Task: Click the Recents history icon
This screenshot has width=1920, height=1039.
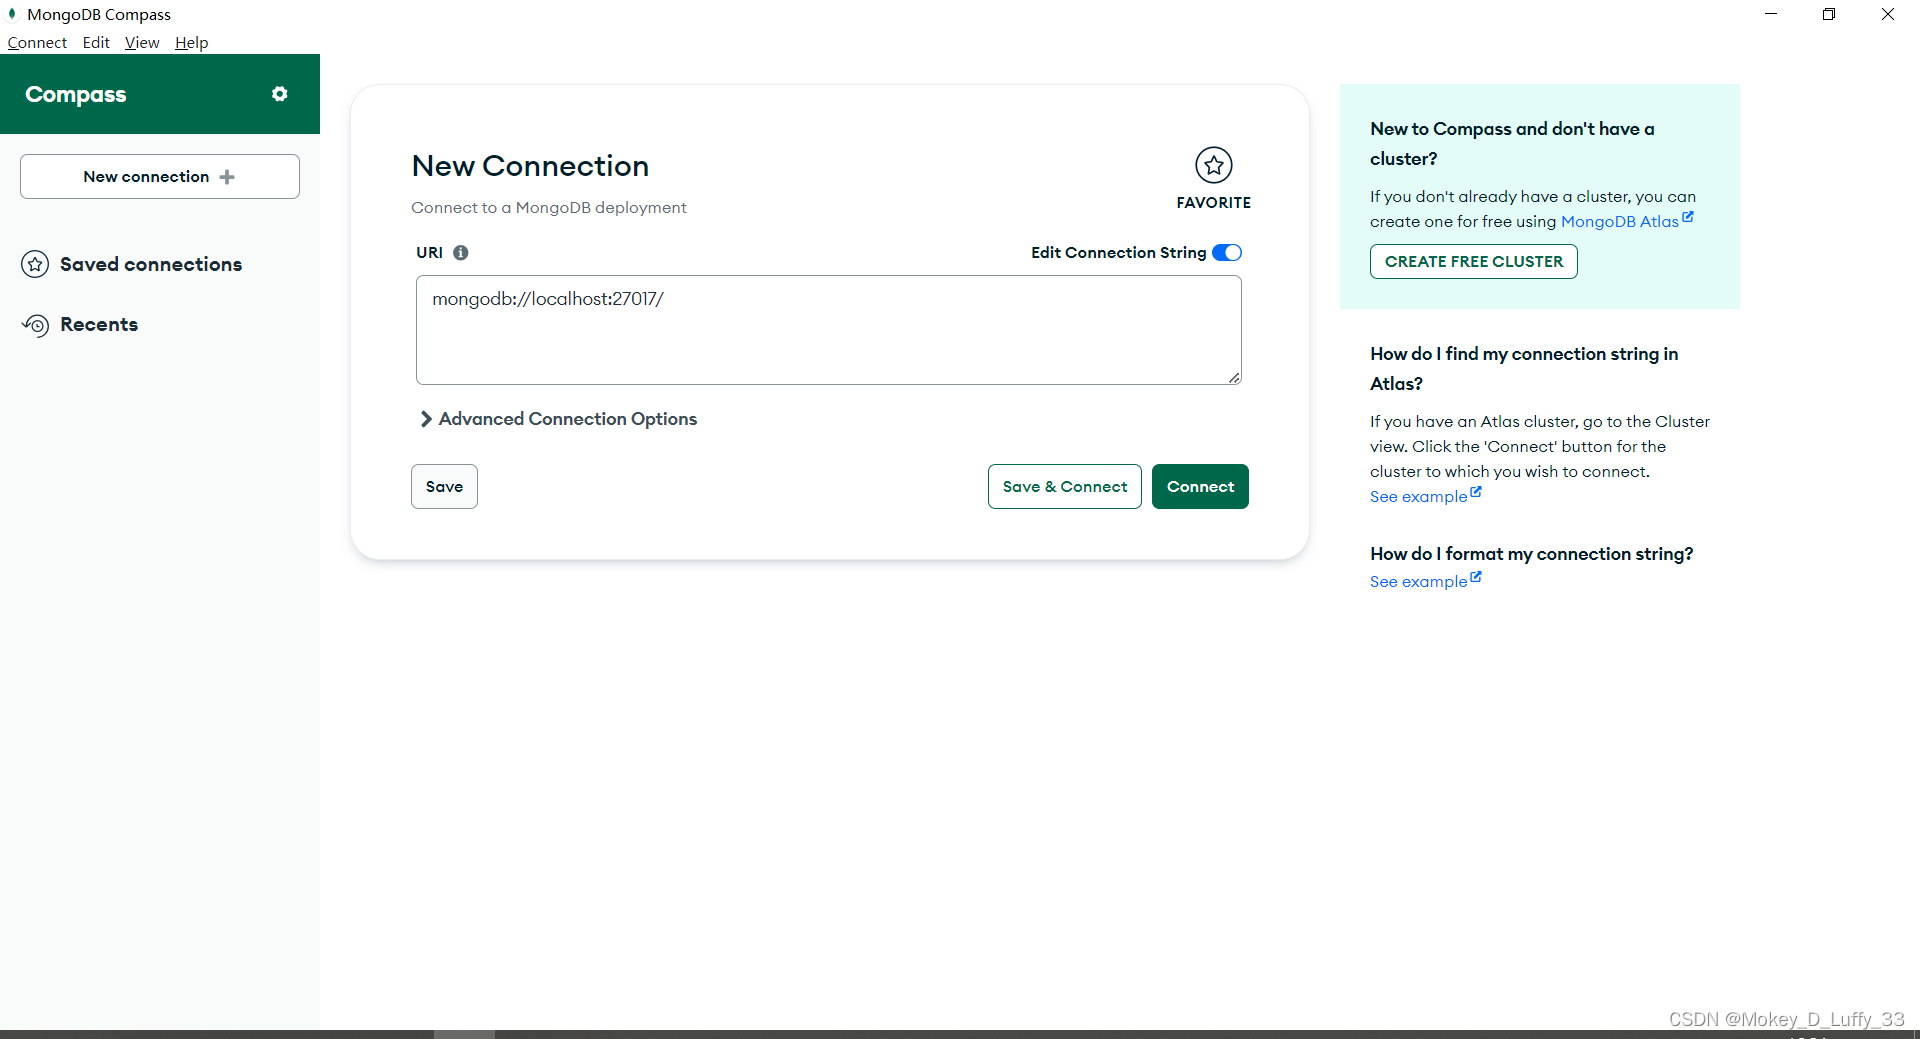Action: click(x=35, y=325)
